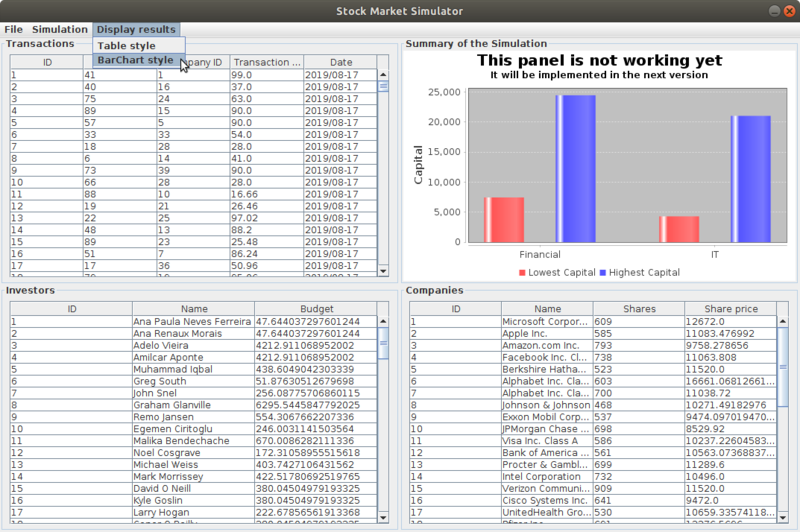Click the red IT bar in the chart
Viewport: 800px width, 532px height.
(679, 229)
